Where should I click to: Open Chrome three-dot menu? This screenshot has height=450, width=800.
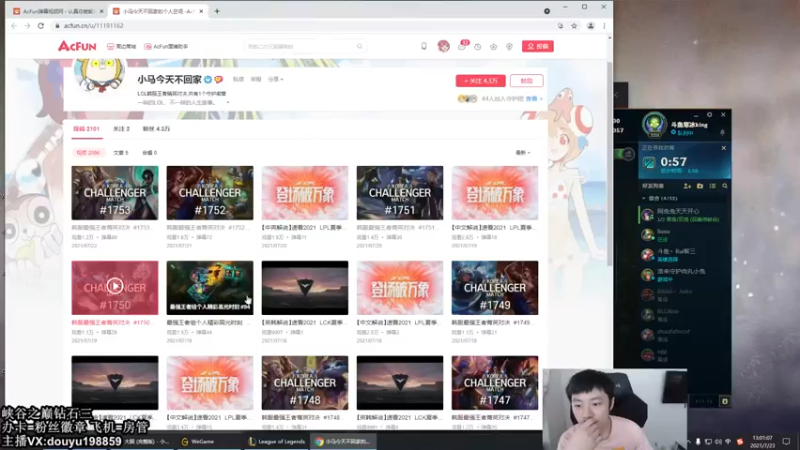(604, 26)
